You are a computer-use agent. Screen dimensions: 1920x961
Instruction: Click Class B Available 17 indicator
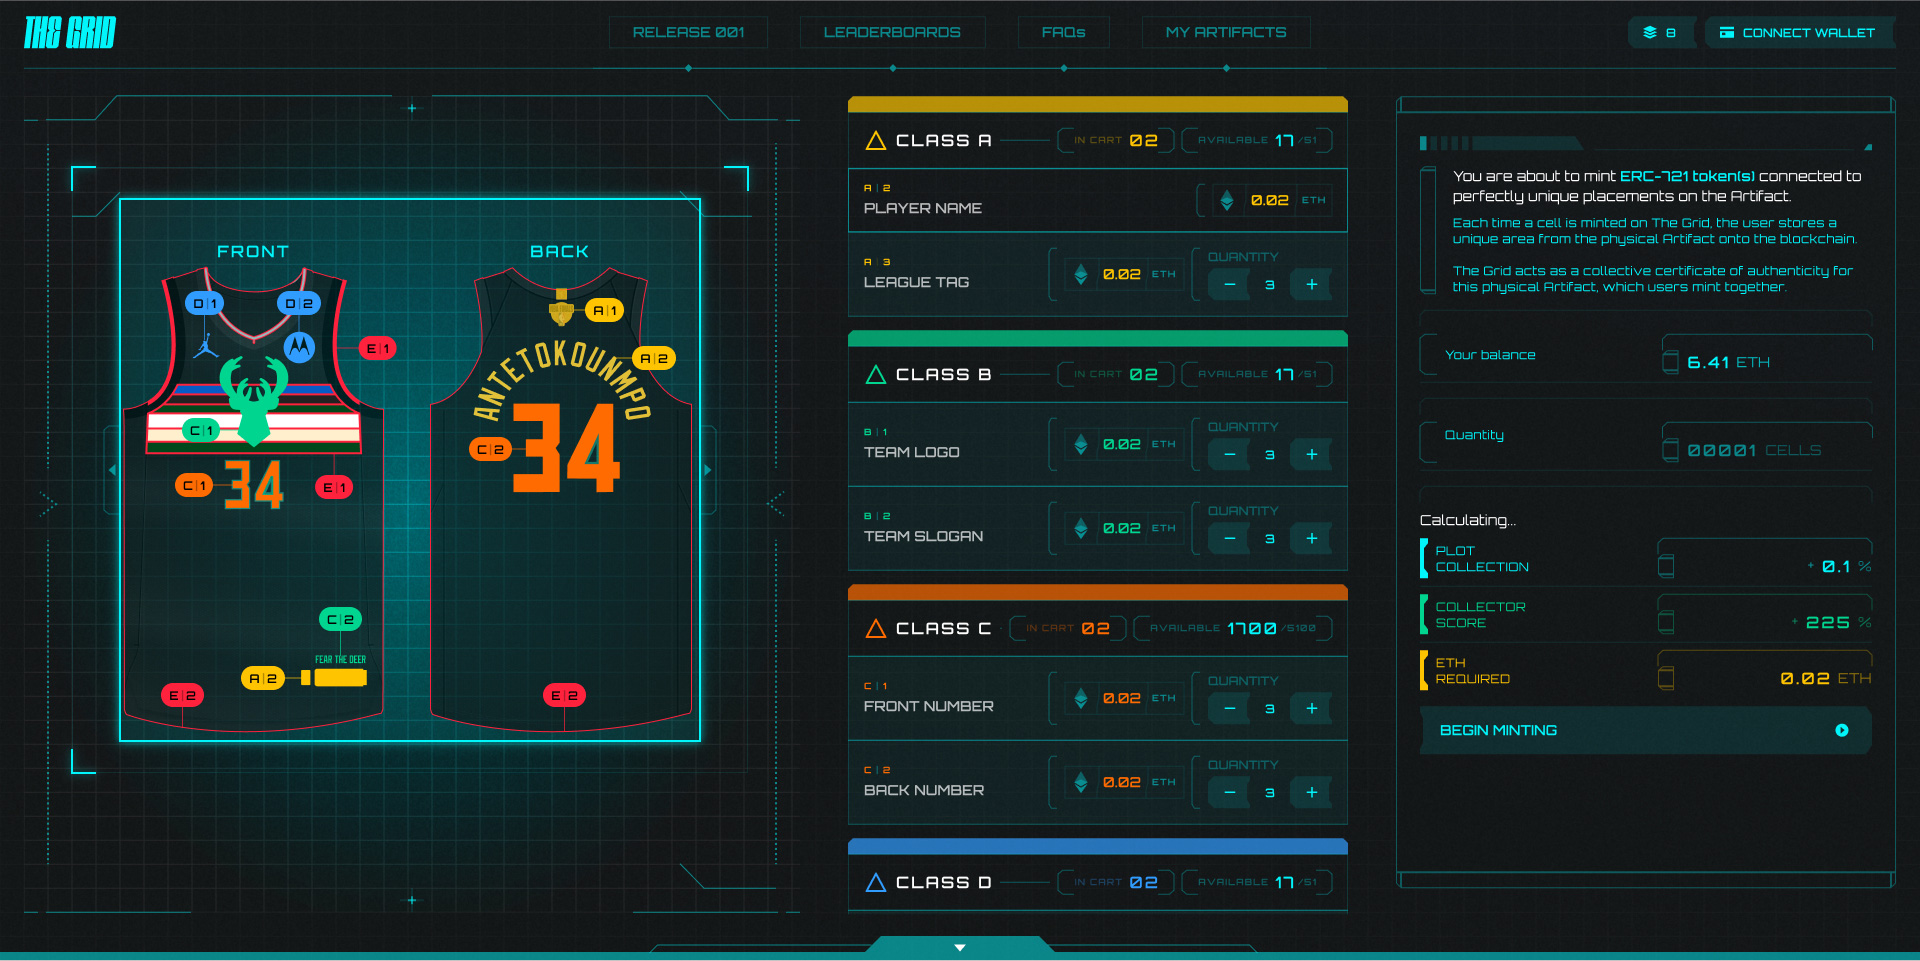(x=1257, y=374)
